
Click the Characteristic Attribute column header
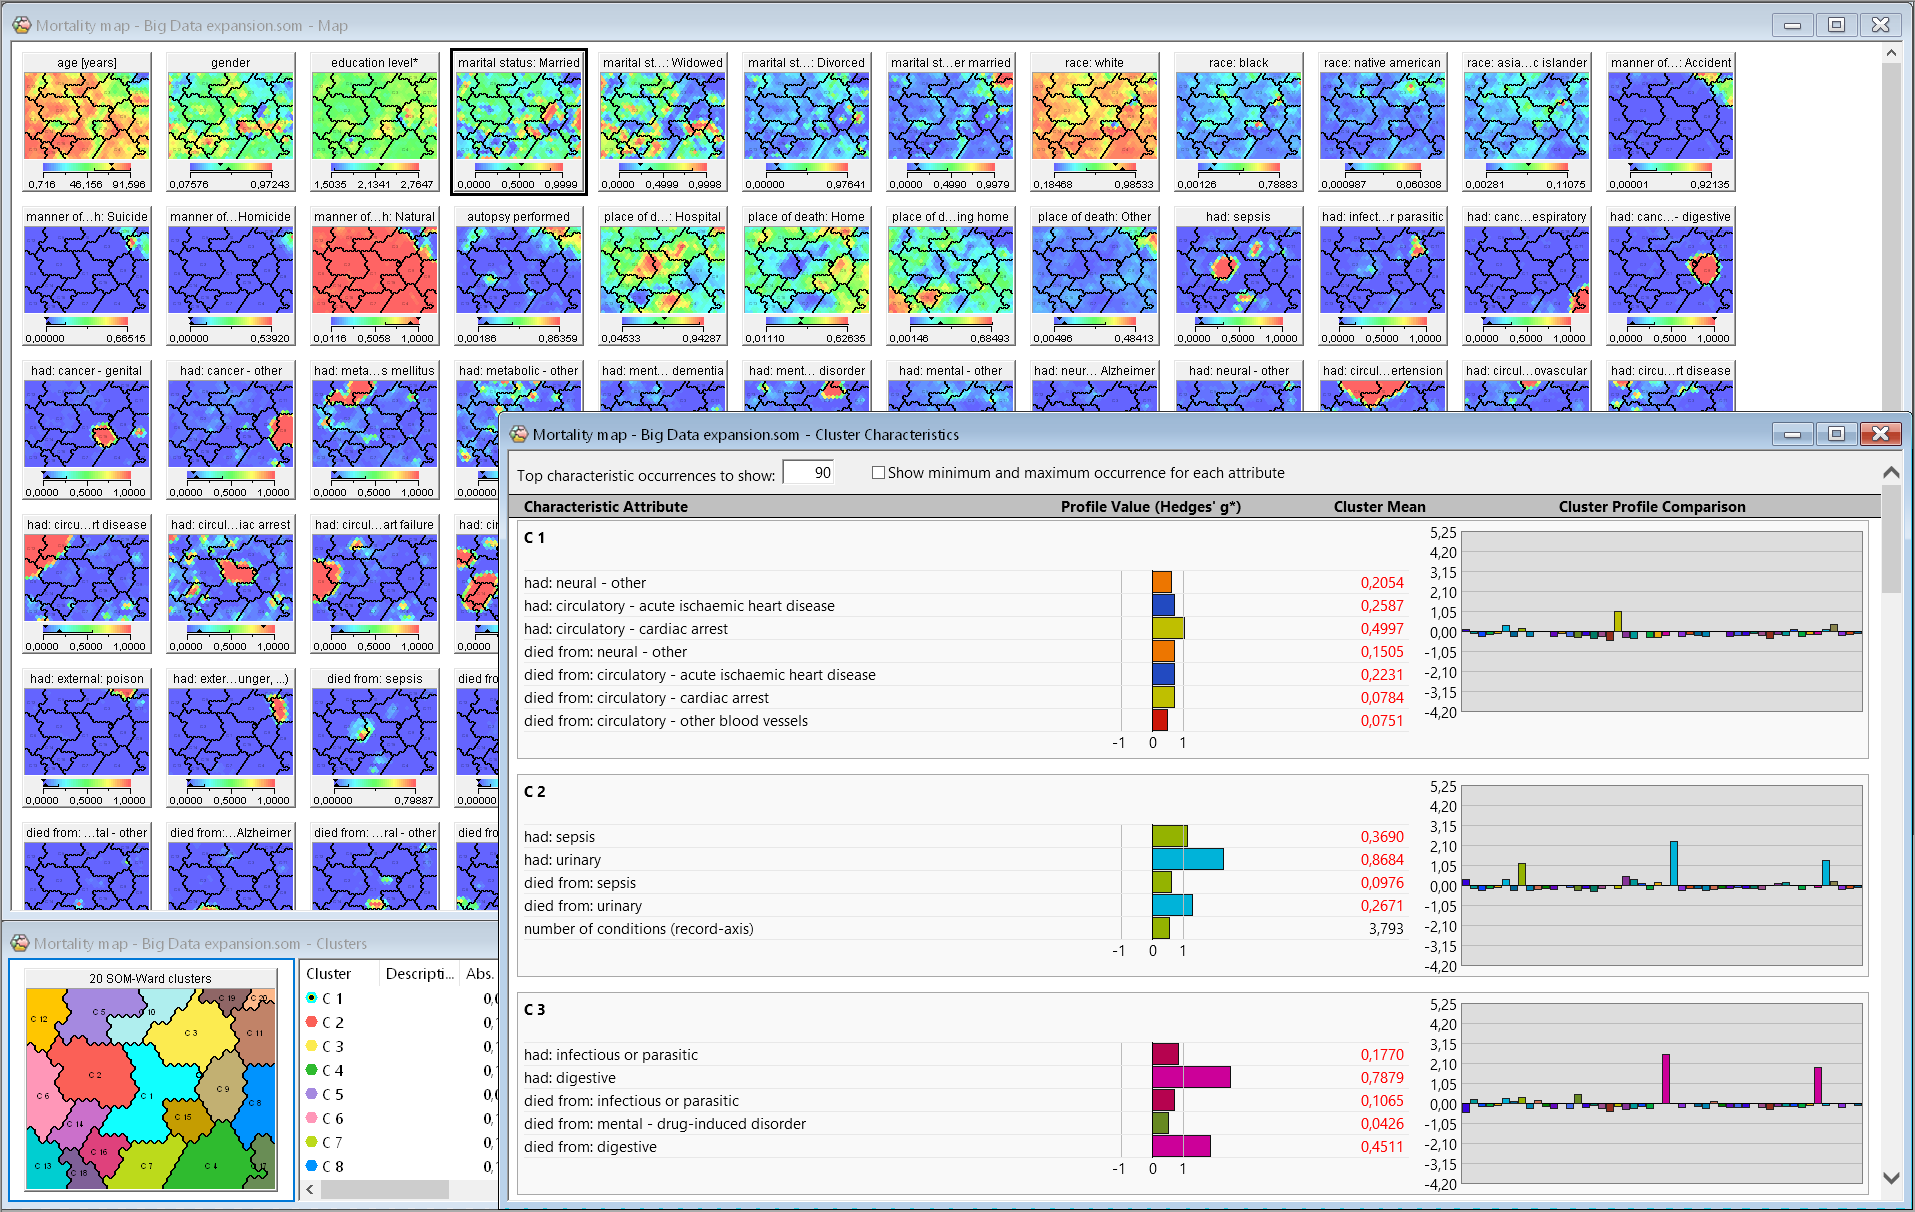tap(605, 507)
